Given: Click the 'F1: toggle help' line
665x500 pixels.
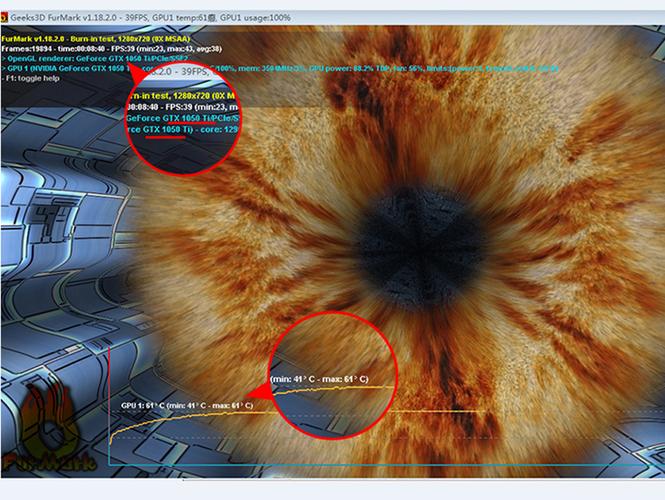Looking at the screenshot, I should click(38, 76).
